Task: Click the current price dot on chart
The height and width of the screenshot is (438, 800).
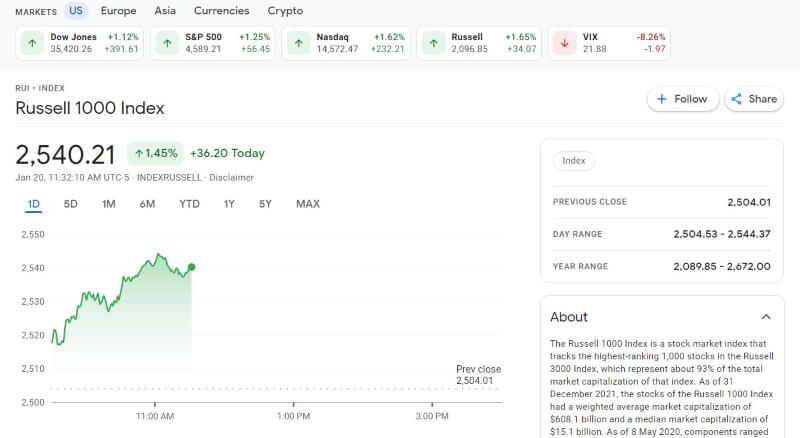Action: pyautogui.click(x=191, y=267)
